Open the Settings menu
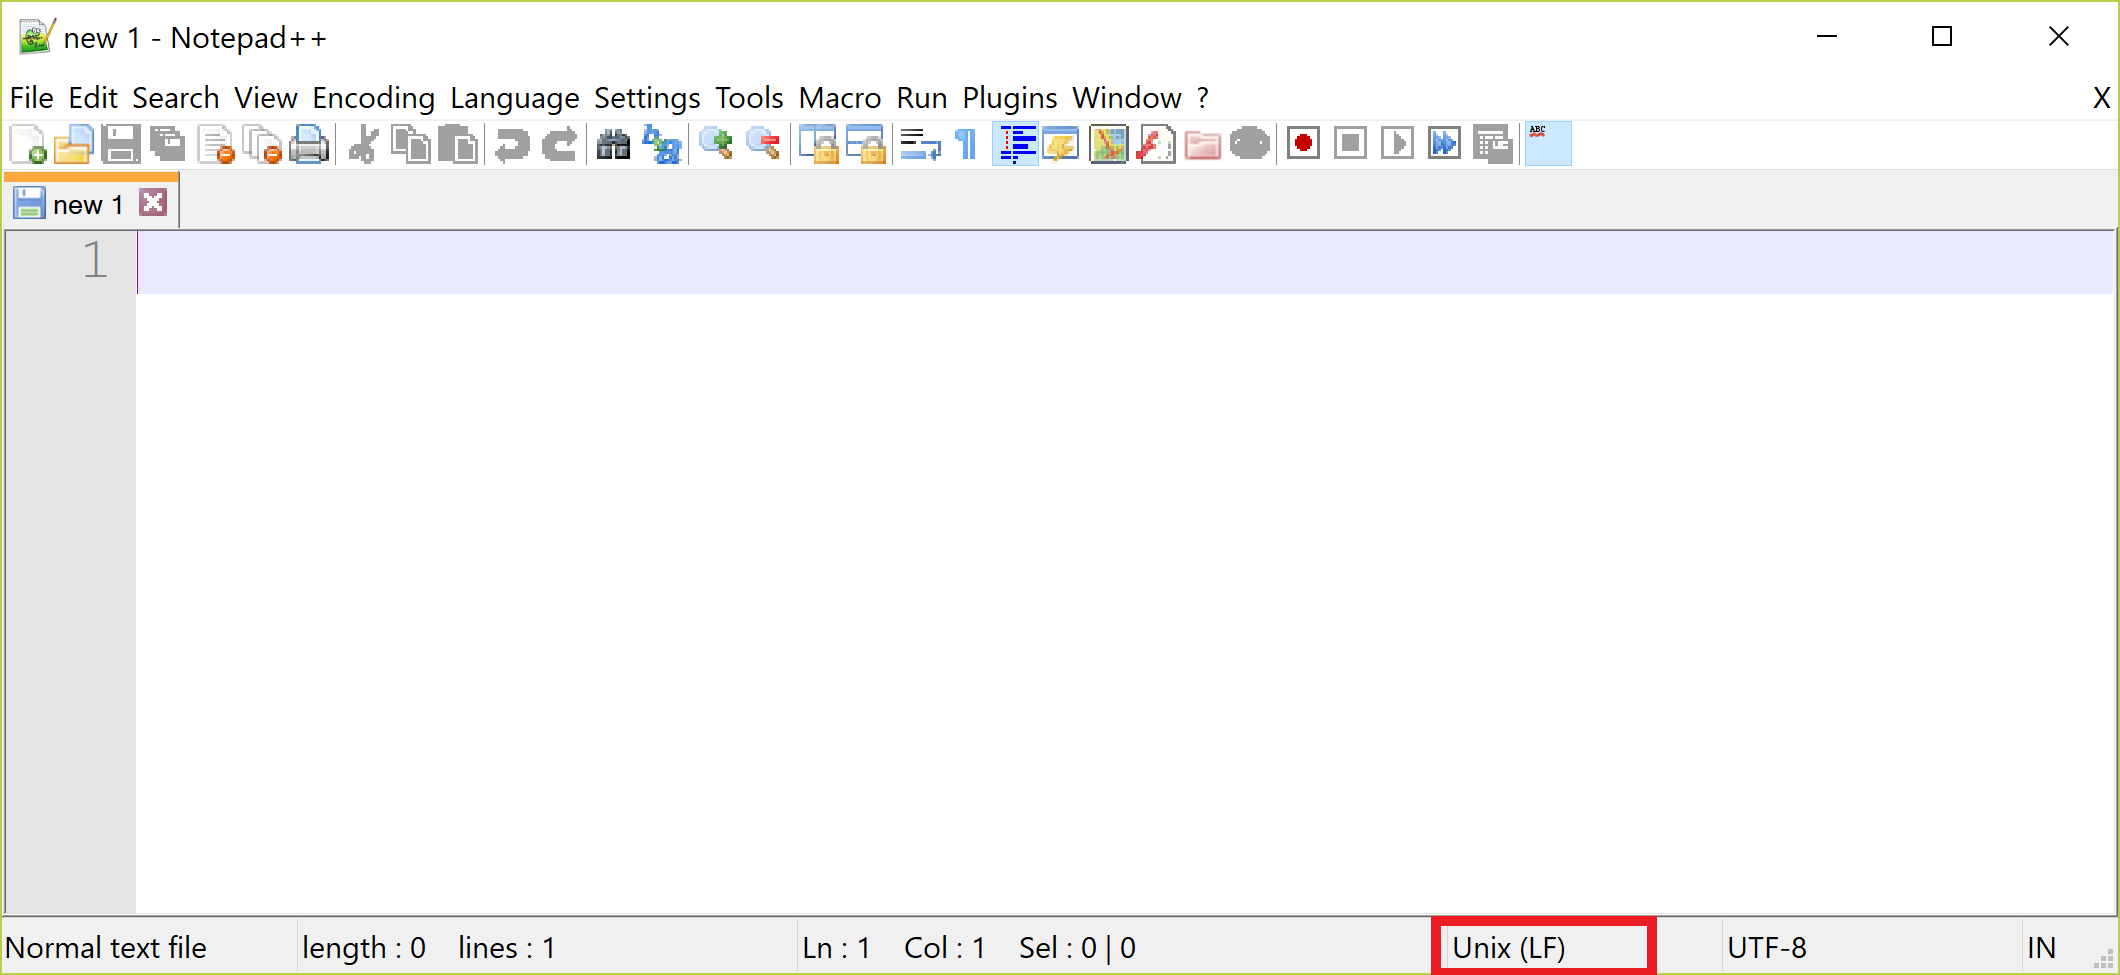 (647, 98)
